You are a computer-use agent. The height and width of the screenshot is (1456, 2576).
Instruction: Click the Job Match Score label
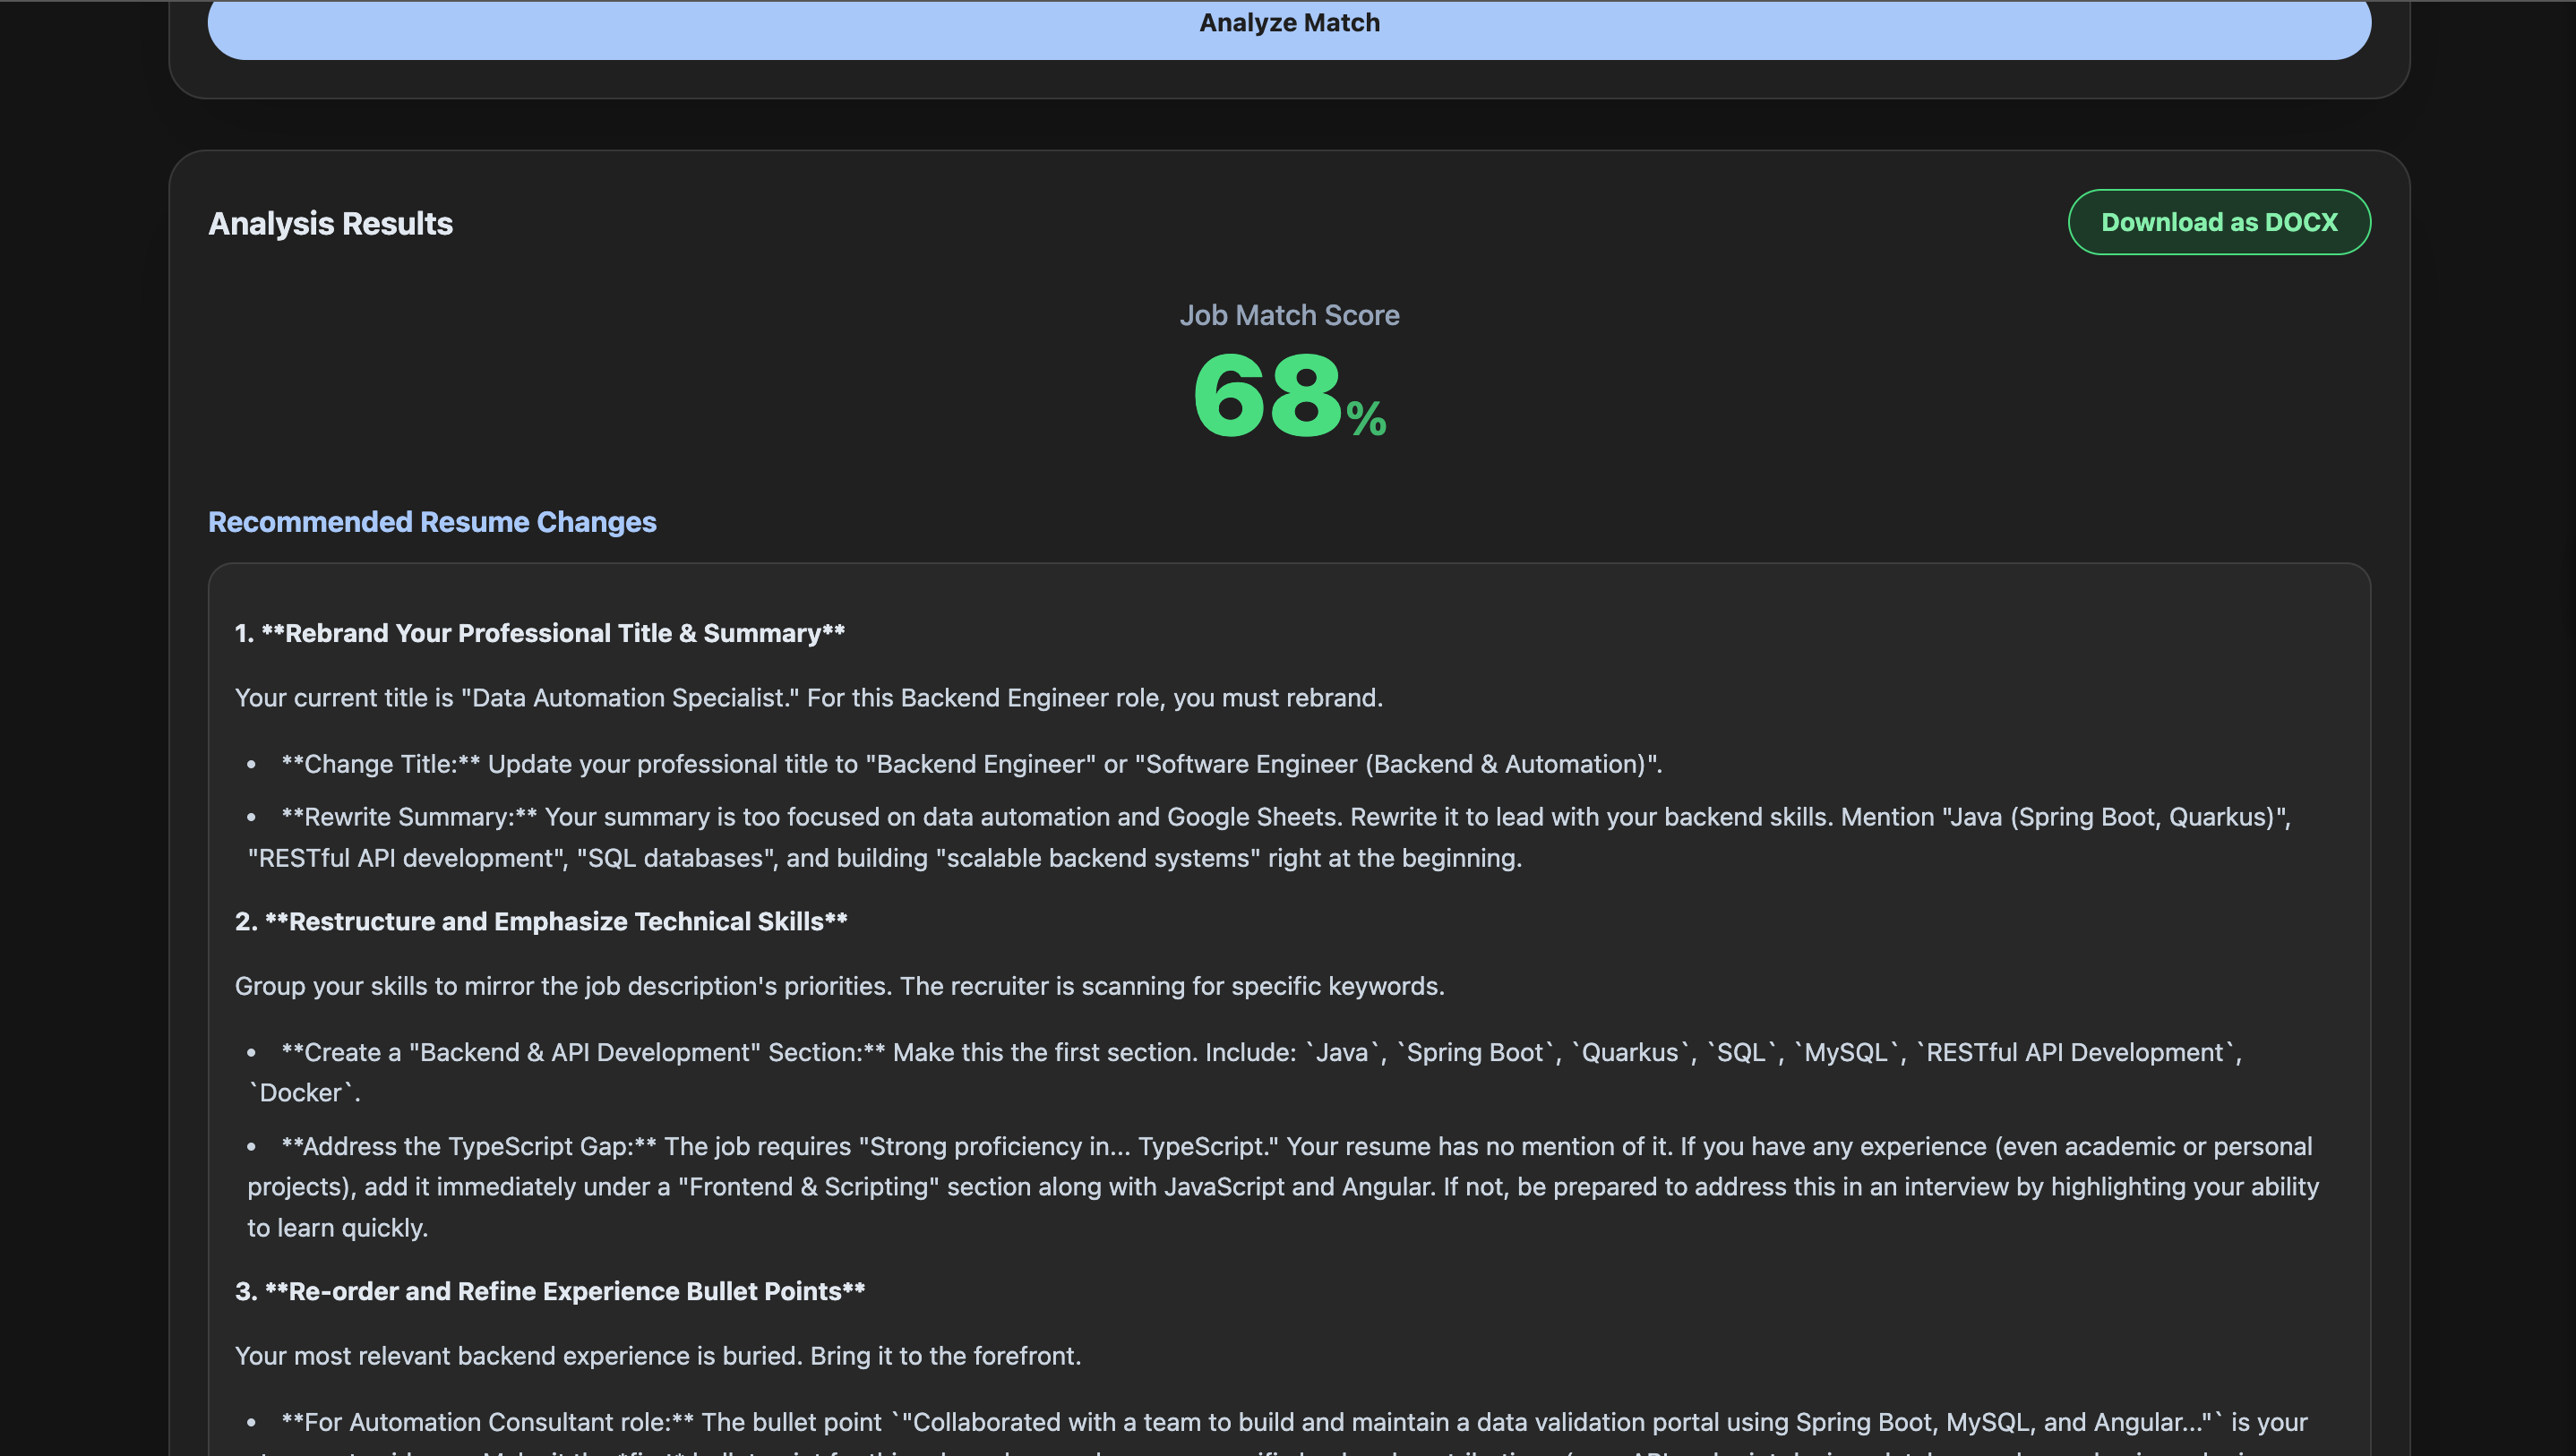pyautogui.click(x=1288, y=315)
